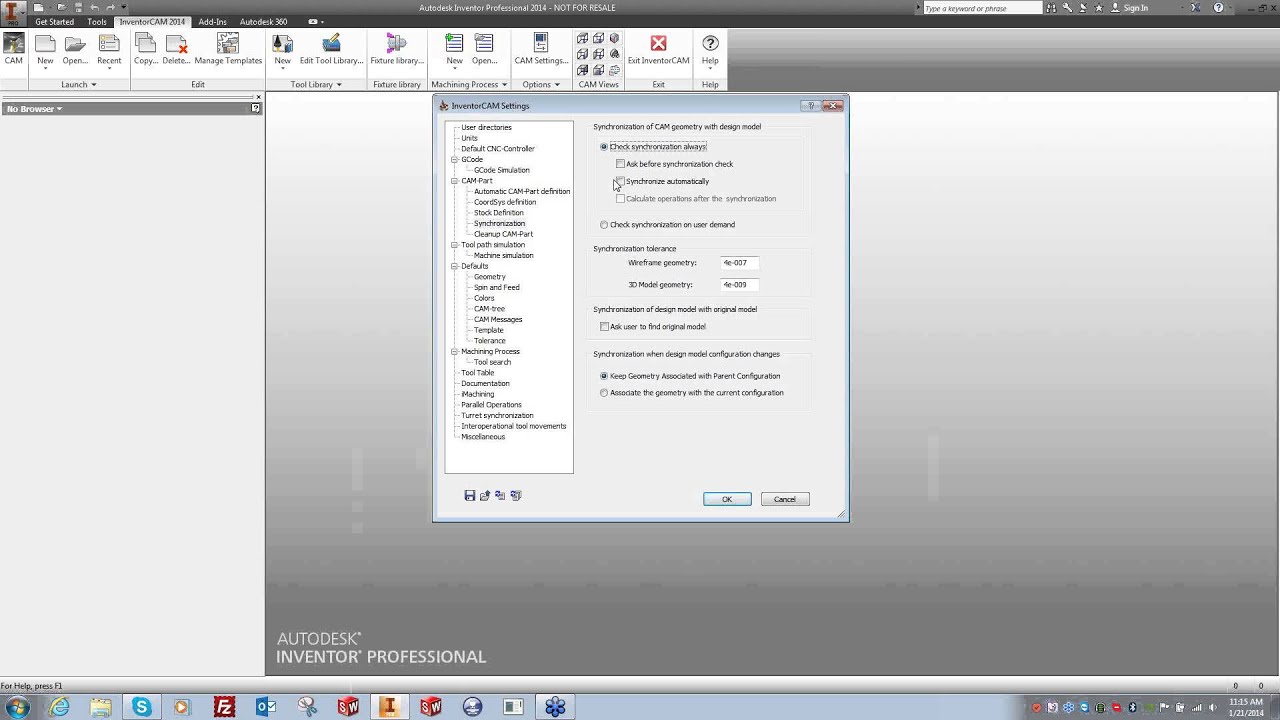This screenshot has width=1280, height=720.
Task: Select Miscellaneous in settings tree
Action: coord(483,437)
